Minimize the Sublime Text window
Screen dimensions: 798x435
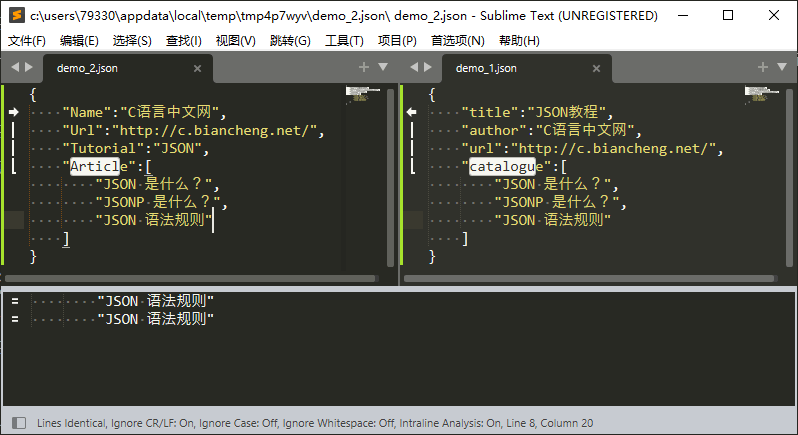click(683, 15)
